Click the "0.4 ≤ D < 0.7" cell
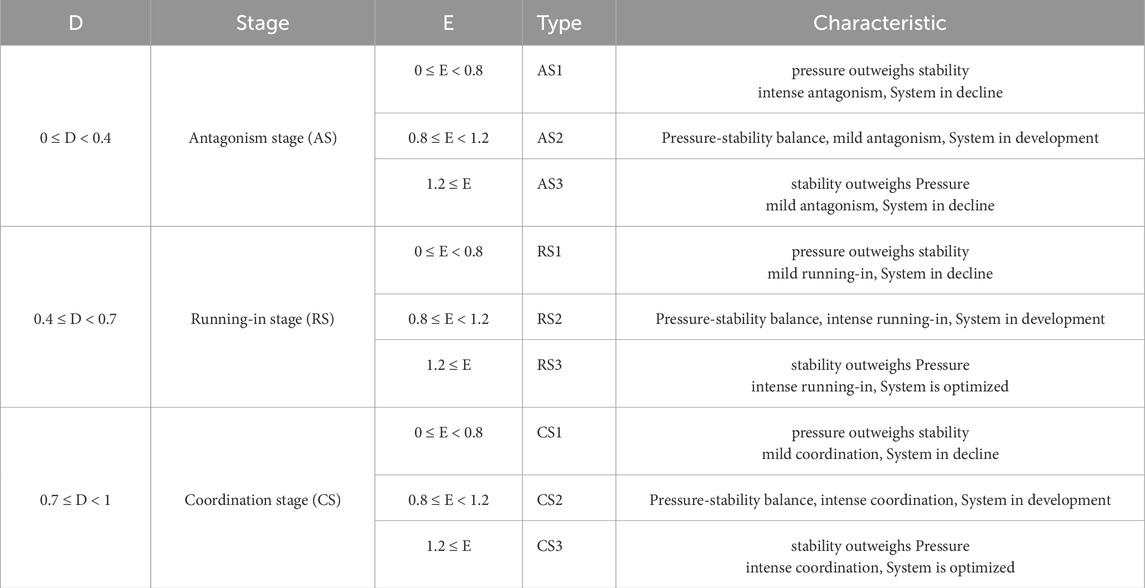 (x=75, y=320)
